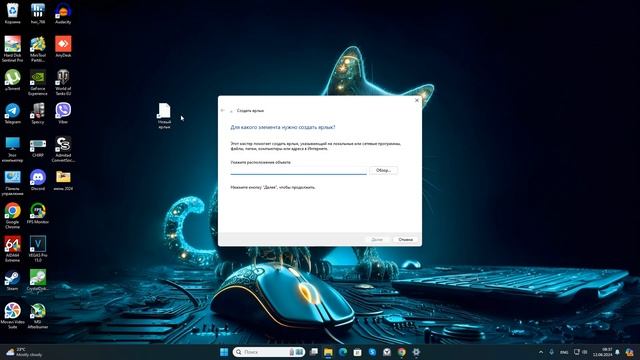The width and height of the screenshot is (640, 360).
Task: Show hidden system tray icons
Action: 541,352
